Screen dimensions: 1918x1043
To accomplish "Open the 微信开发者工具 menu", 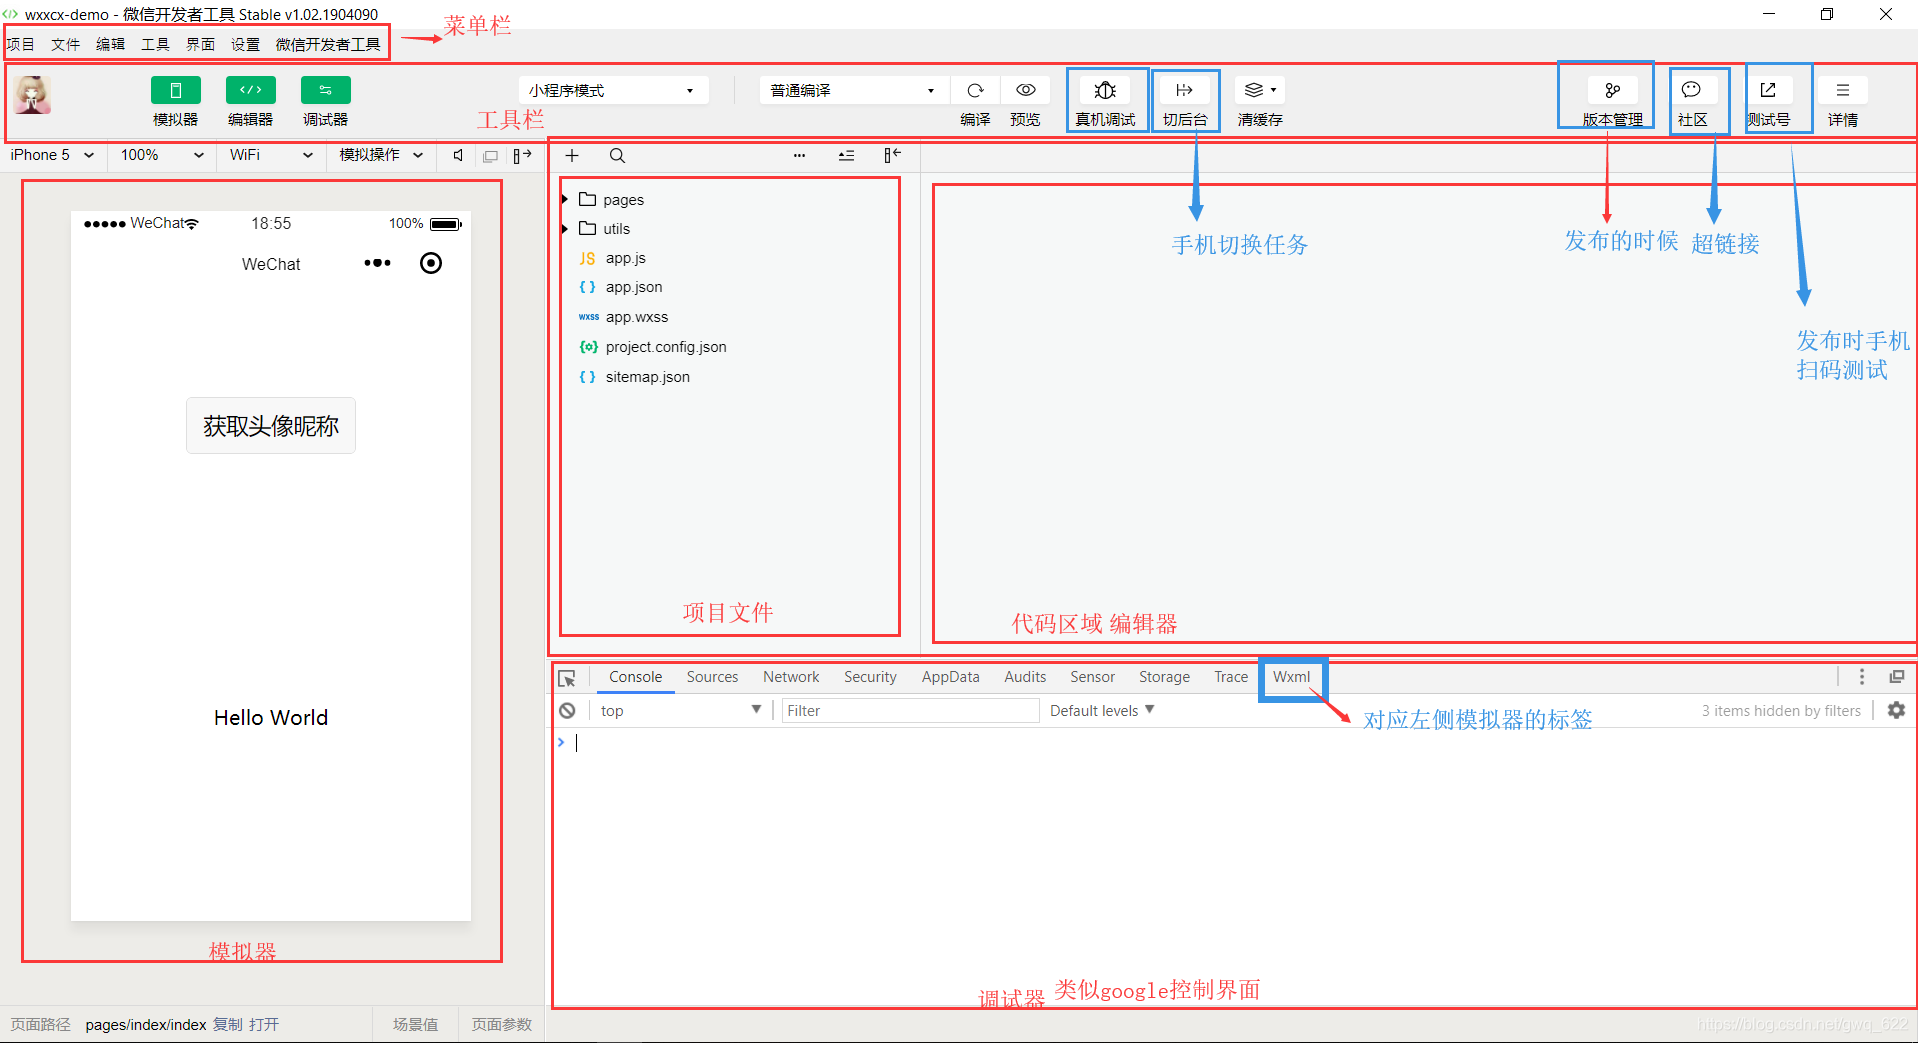I will (328, 44).
